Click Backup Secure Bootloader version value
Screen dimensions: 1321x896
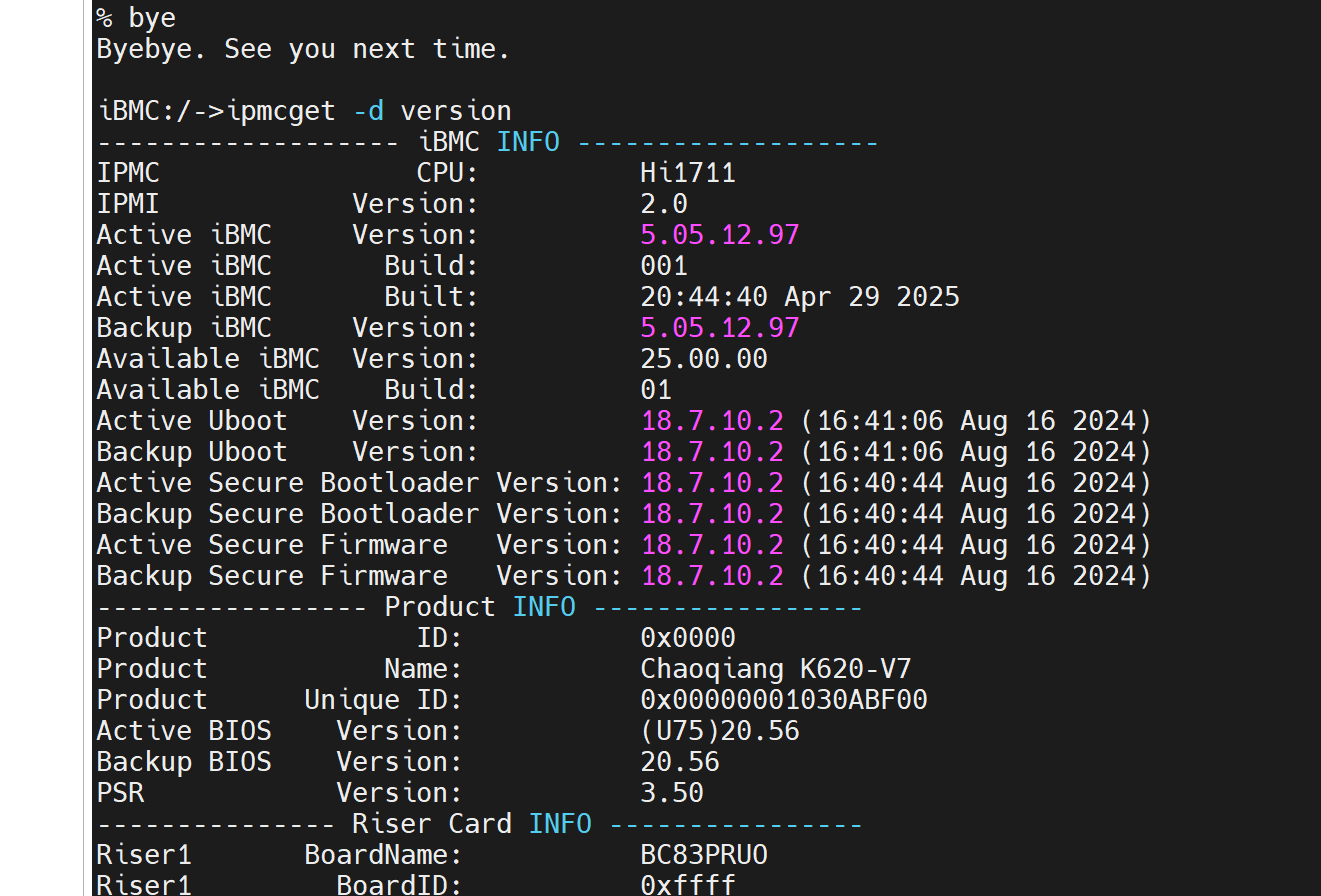pos(712,514)
